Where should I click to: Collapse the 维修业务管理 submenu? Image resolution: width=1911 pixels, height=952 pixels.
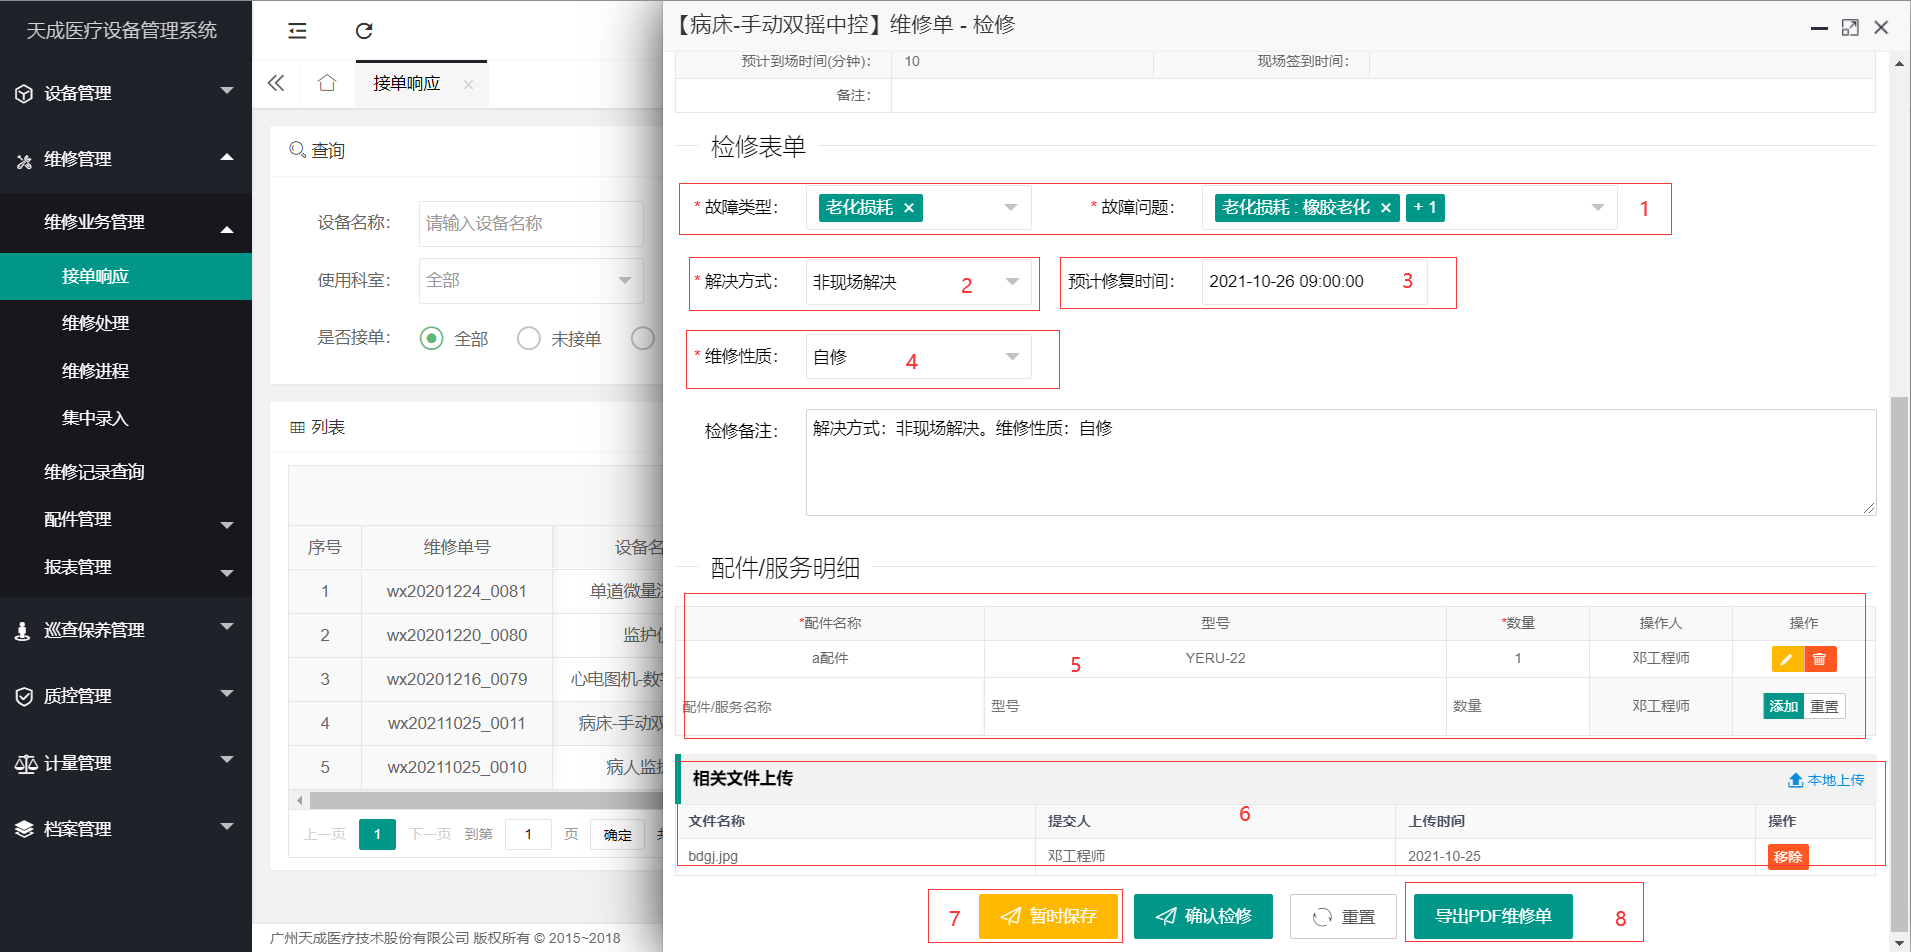pyautogui.click(x=227, y=230)
